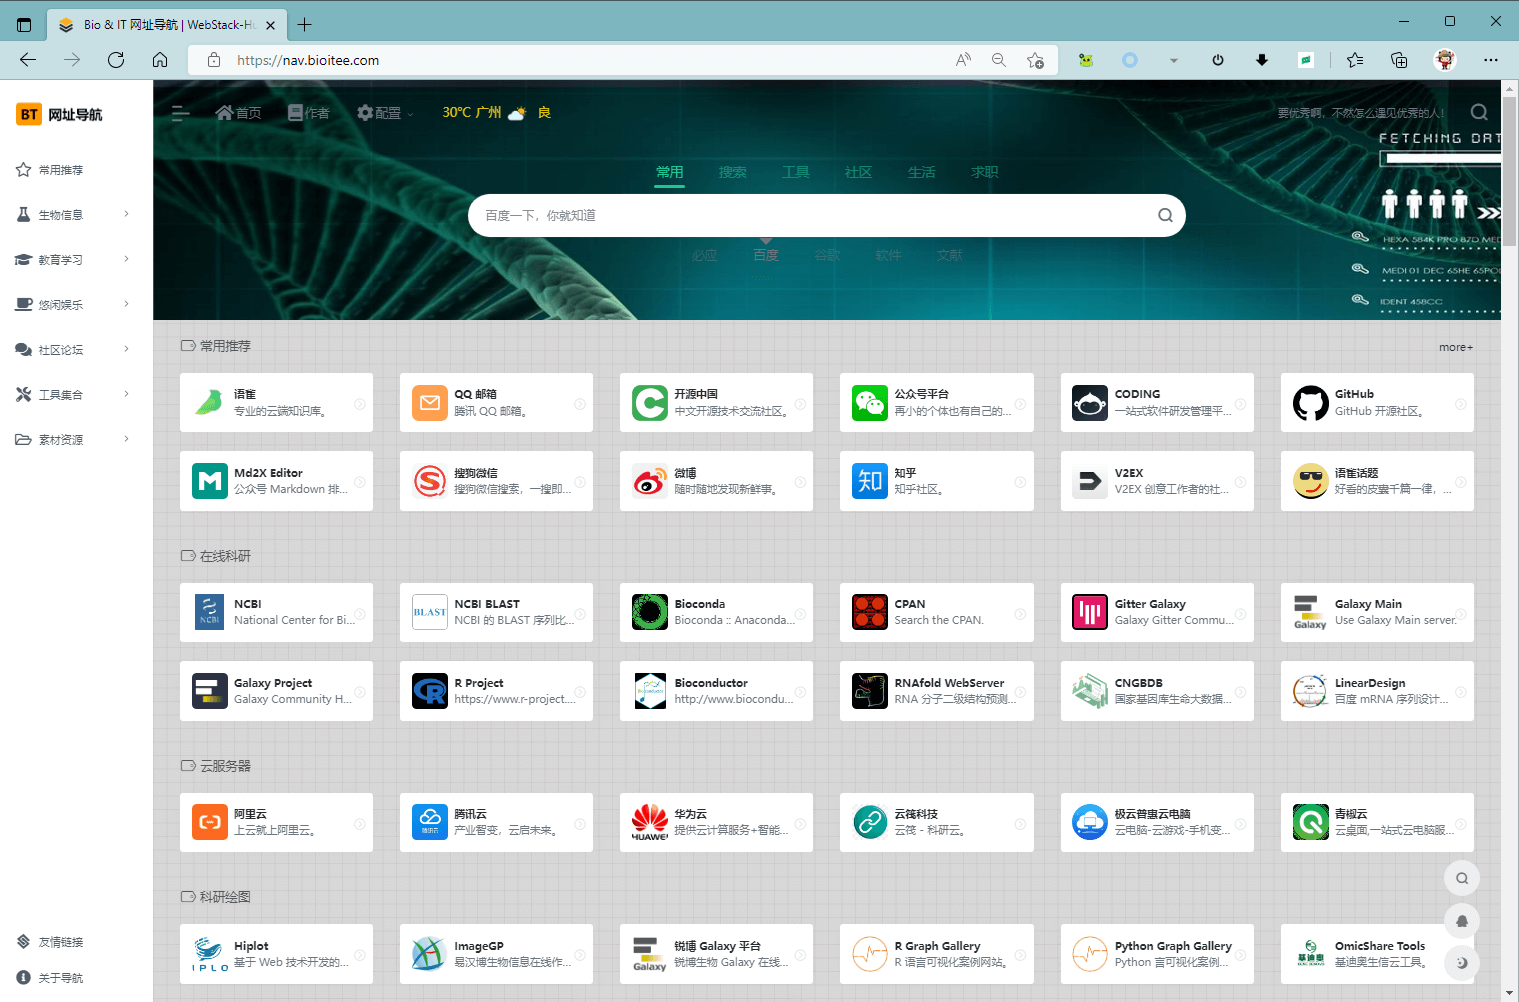Go to 首页 in top navigation
1519x1002 pixels.
(x=239, y=113)
